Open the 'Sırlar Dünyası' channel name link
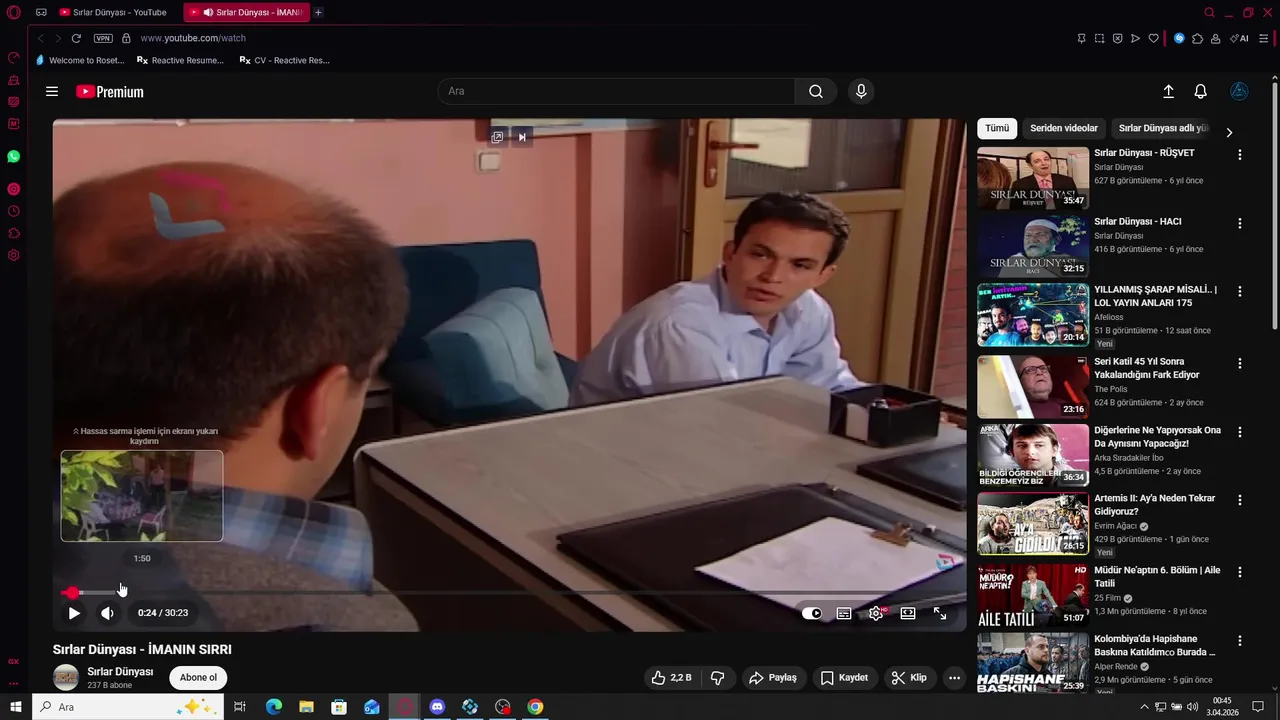The image size is (1280, 720). click(x=120, y=672)
